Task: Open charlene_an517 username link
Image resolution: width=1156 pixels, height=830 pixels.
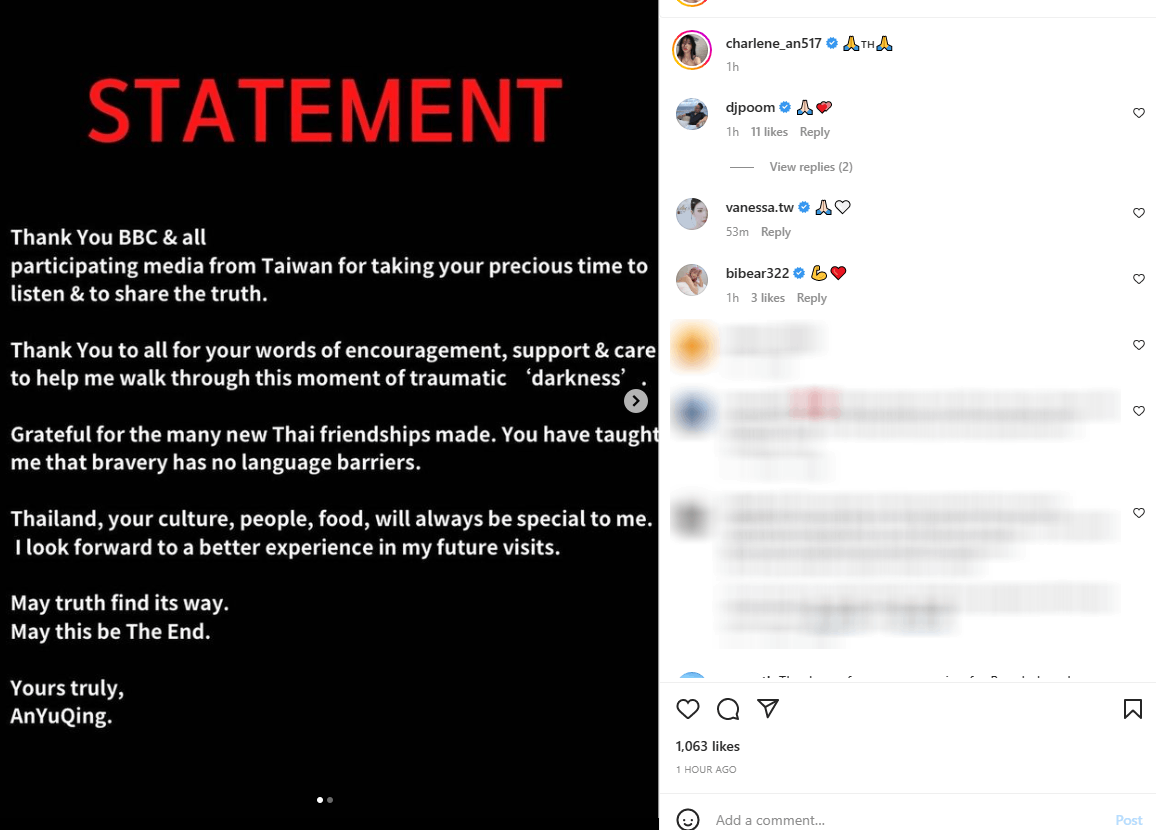Action: (774, 44)
